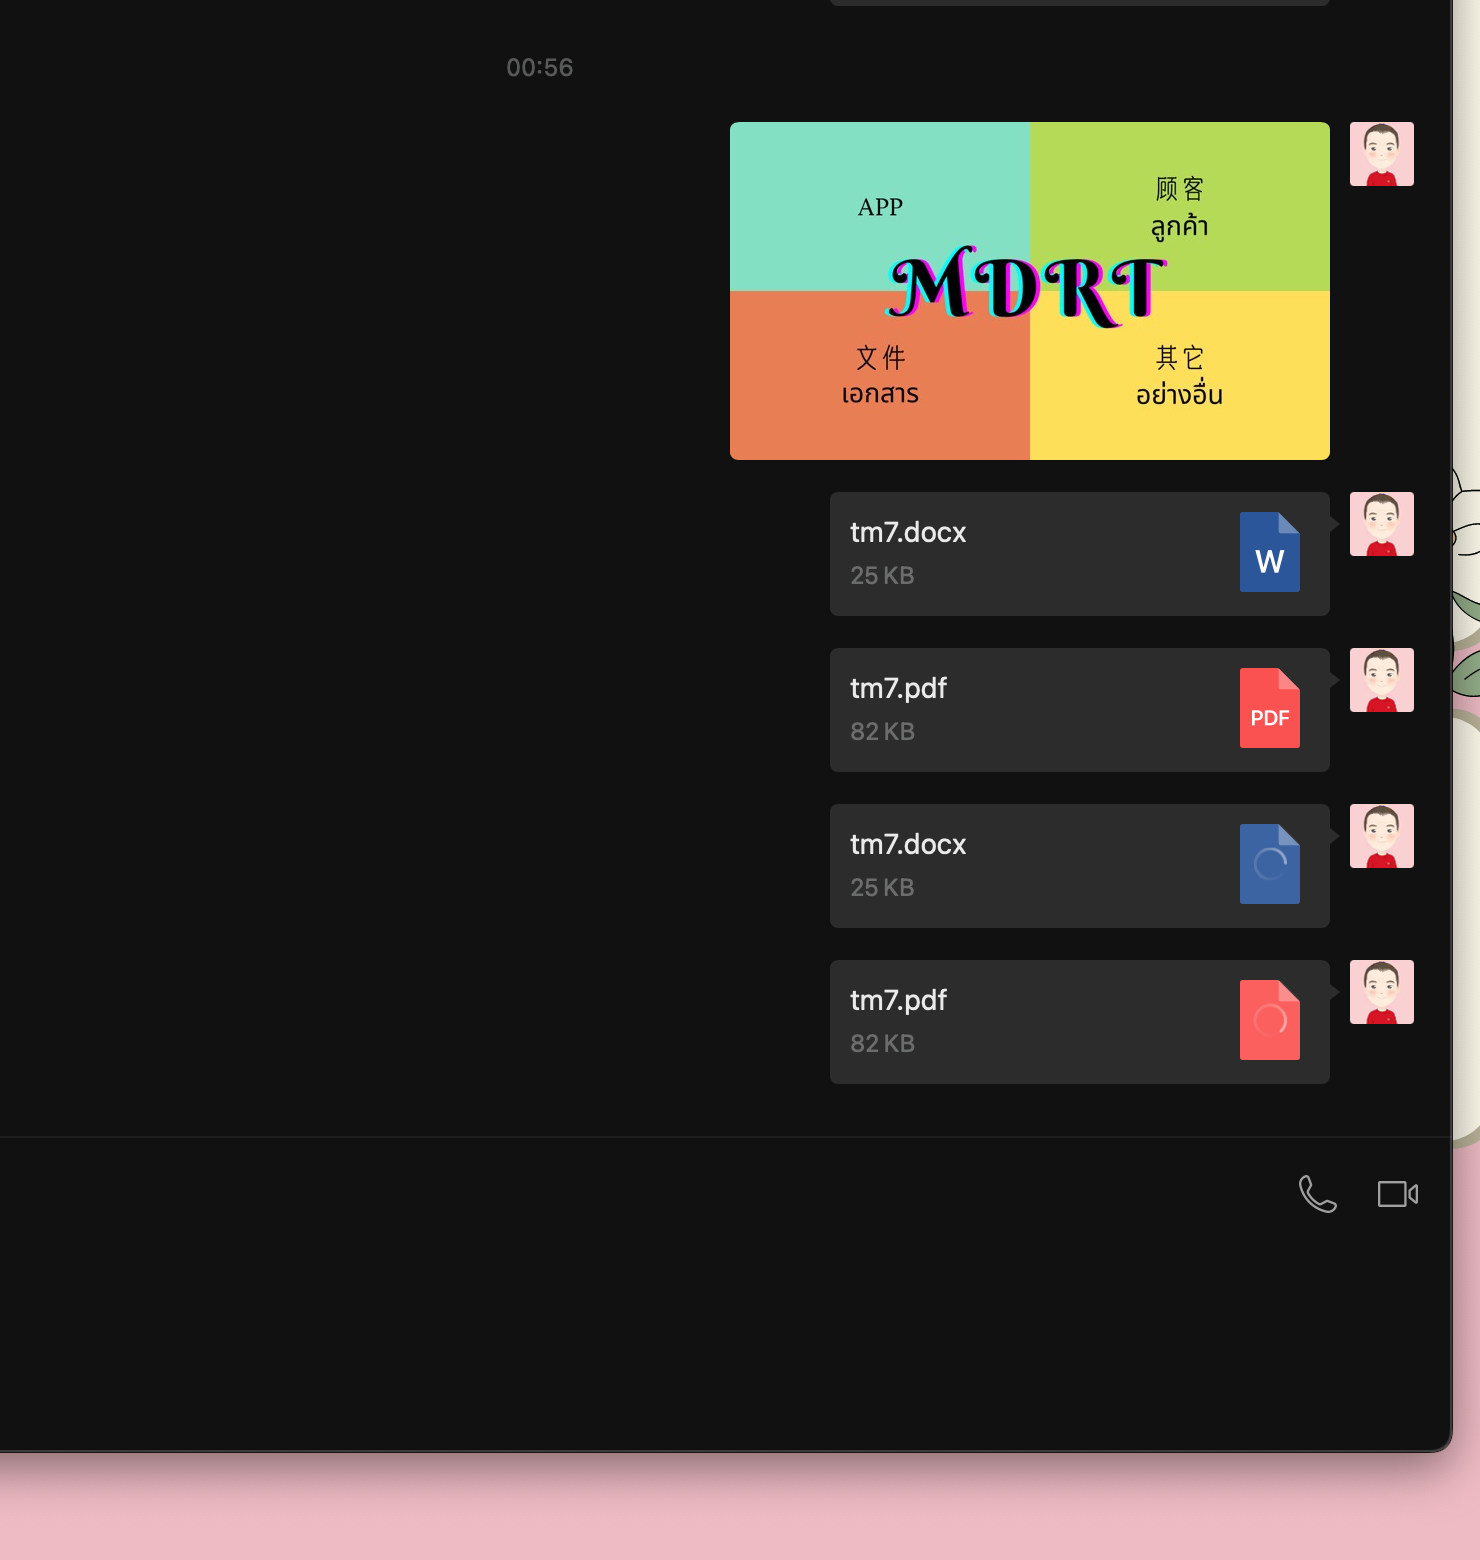The height and width of the screenshot is (1560, 1480).
Task: Click the avatar beside second tm7.docx
Action: 1382,836
